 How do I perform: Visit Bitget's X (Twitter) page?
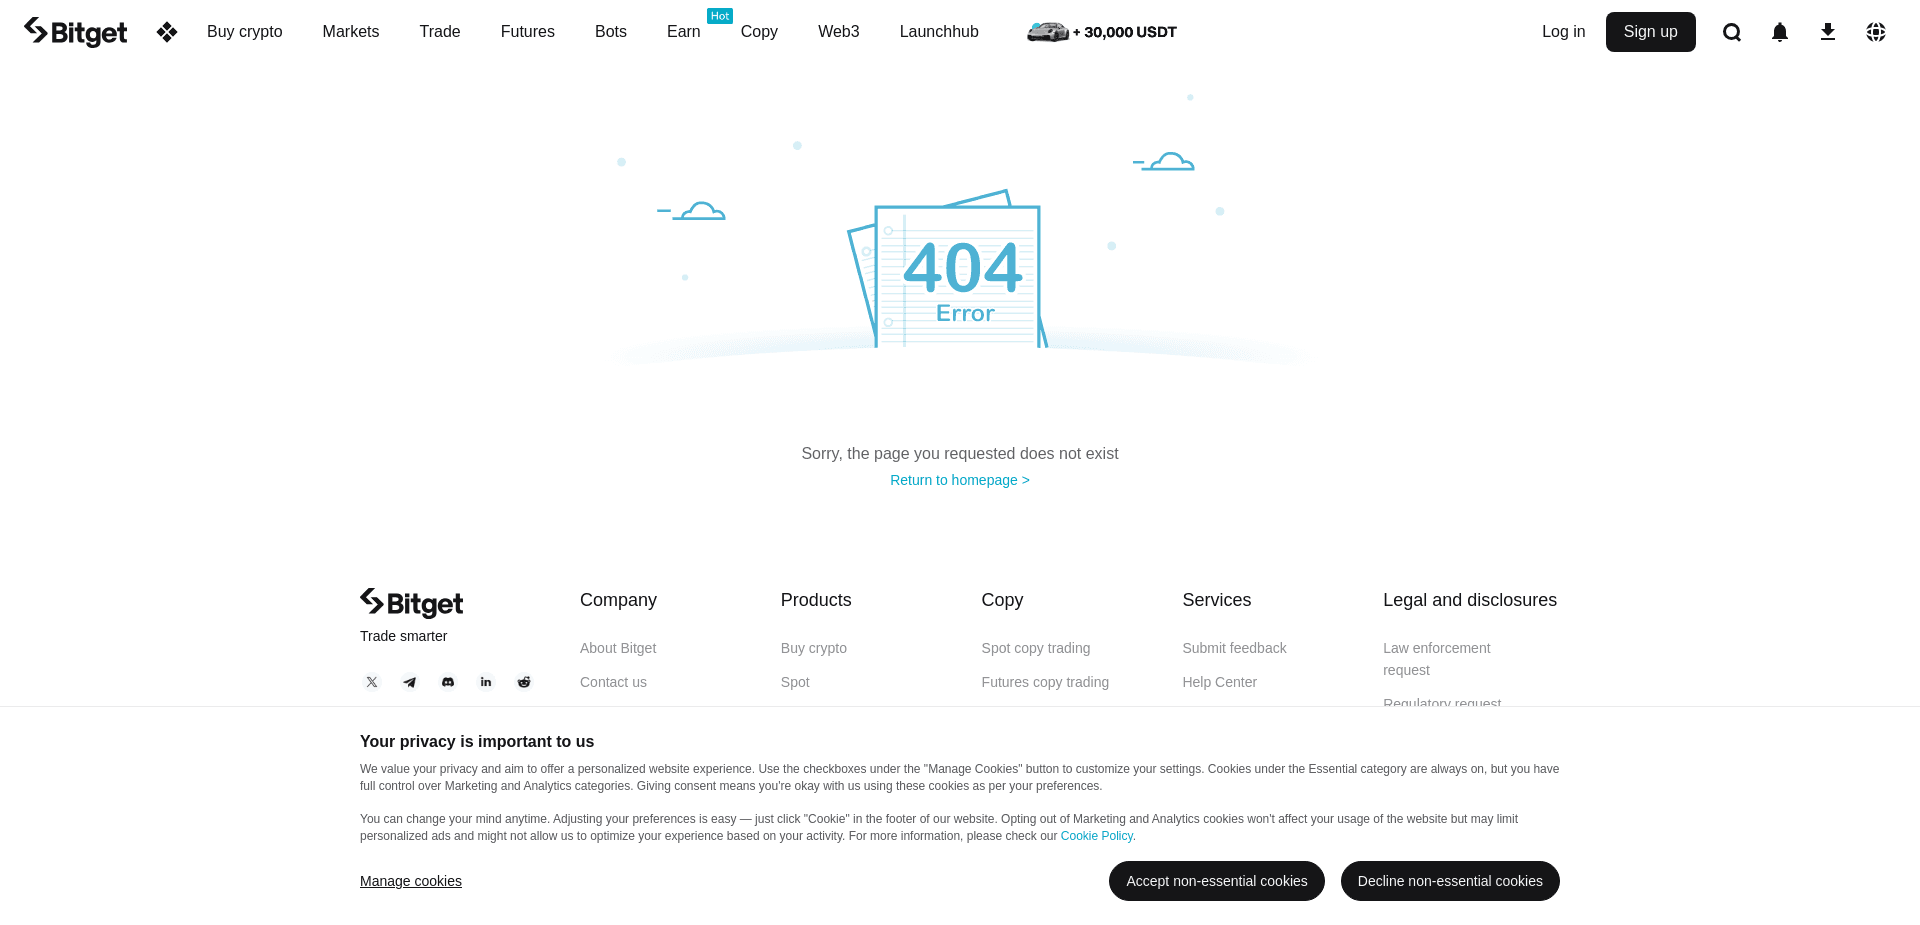point(371,682)
